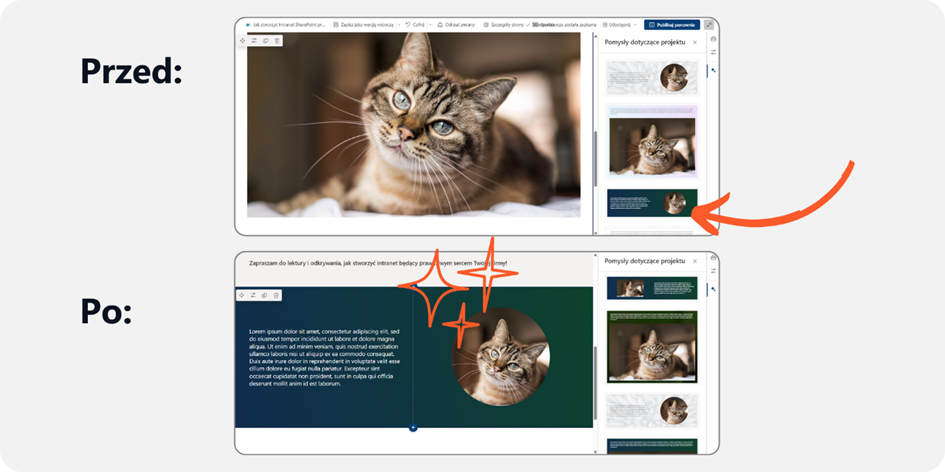Open section settings icon in Przed screenshot

click(x=254, y=40)
